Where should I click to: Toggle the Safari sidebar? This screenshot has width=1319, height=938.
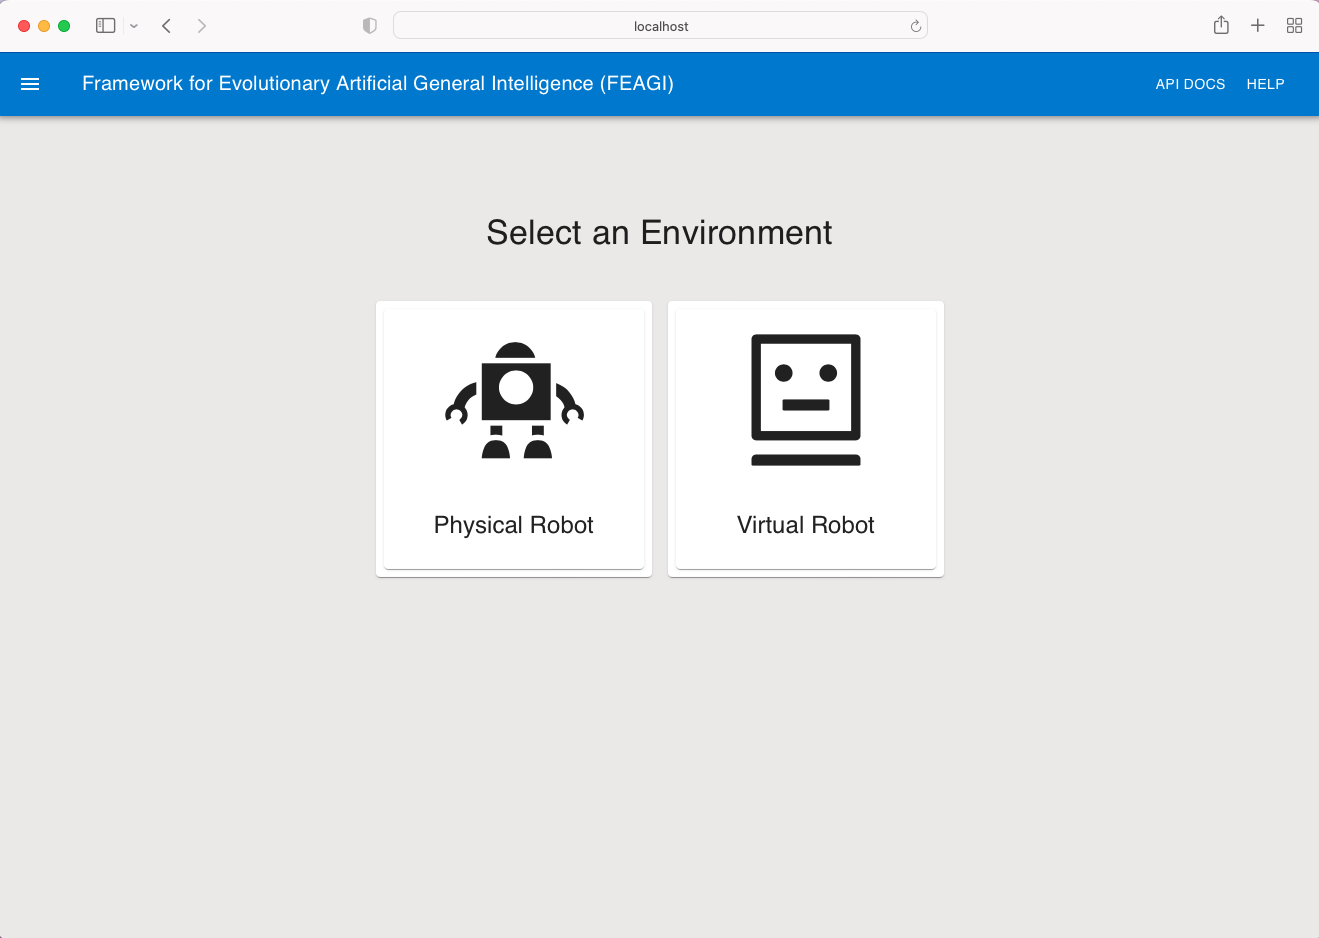click(105, 26)
